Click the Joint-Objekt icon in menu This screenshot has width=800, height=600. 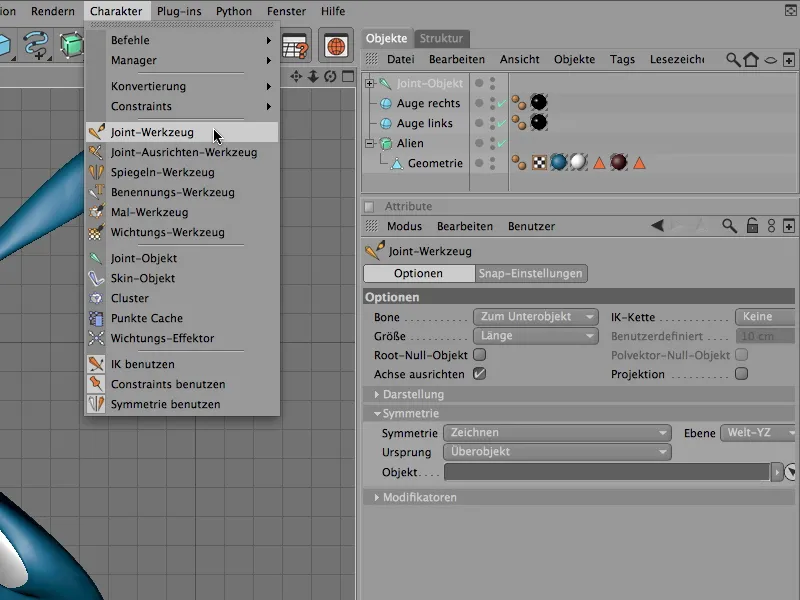[x=96, y=258]
